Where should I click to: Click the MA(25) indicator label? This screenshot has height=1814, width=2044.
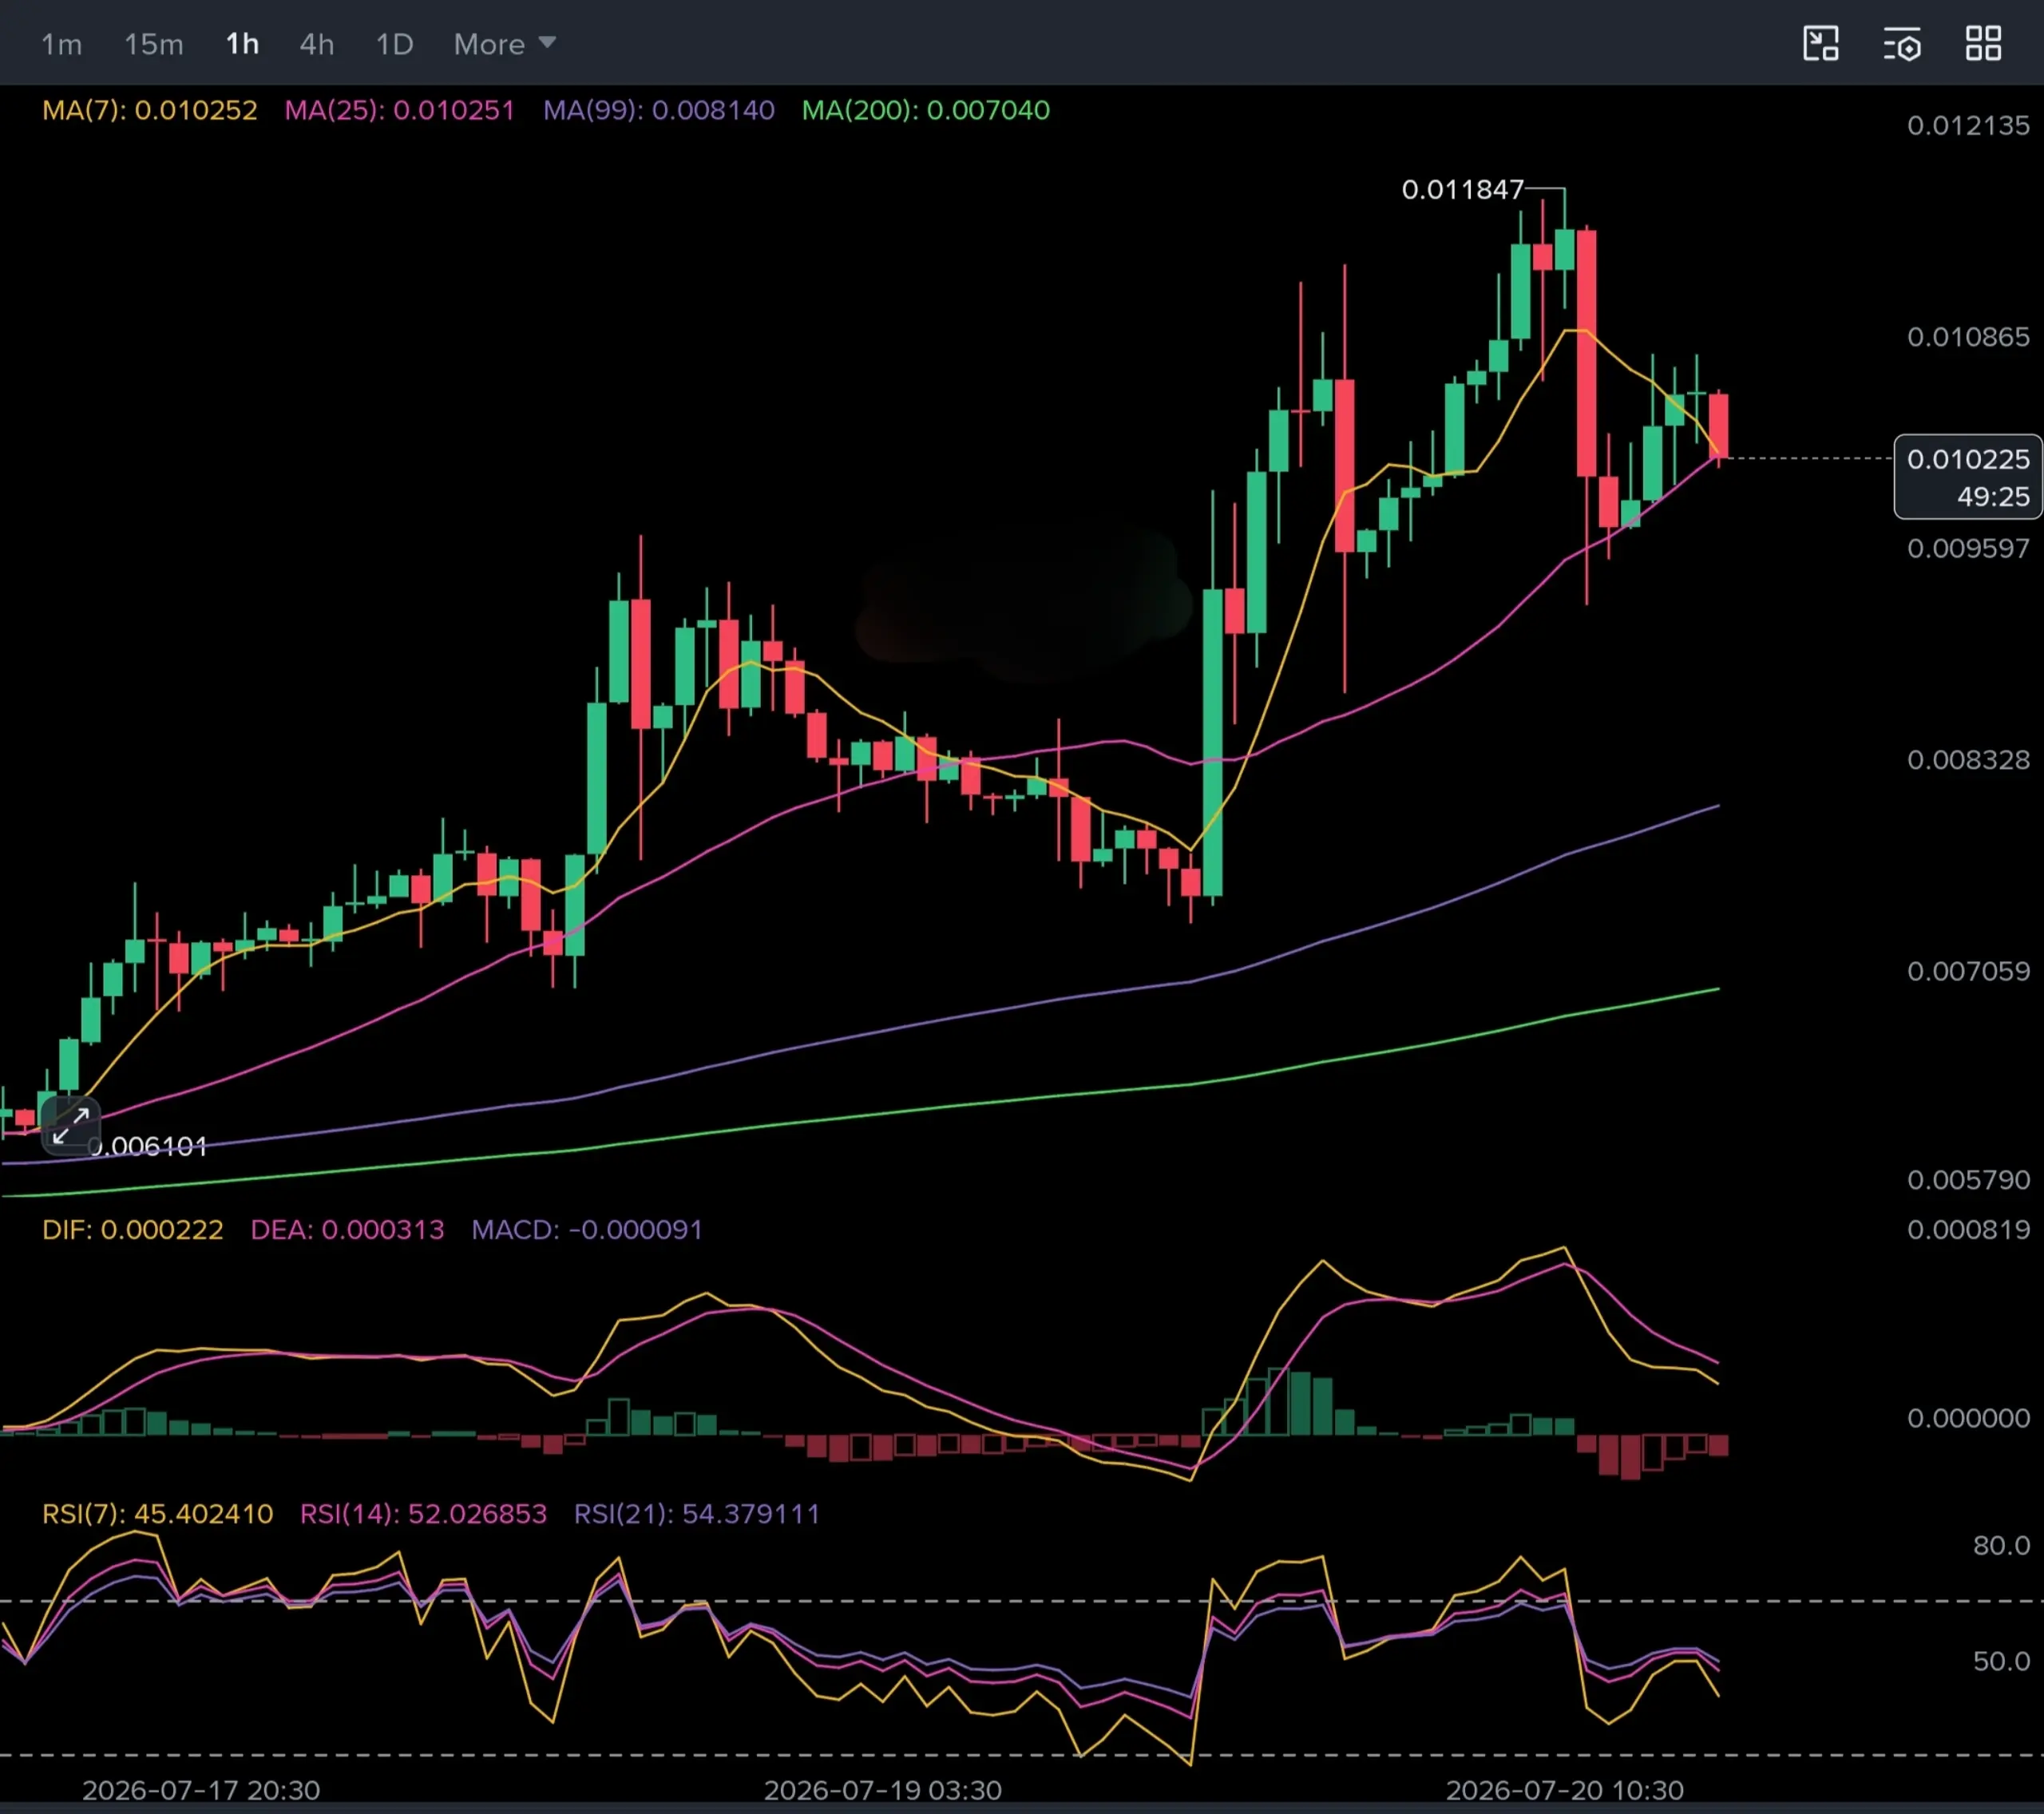tap(400, 110)
